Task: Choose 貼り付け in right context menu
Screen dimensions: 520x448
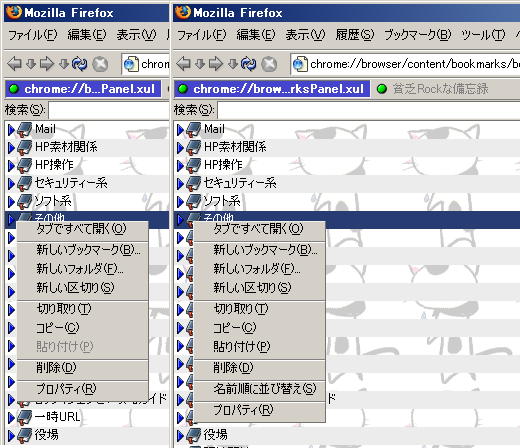Action: 259,347
